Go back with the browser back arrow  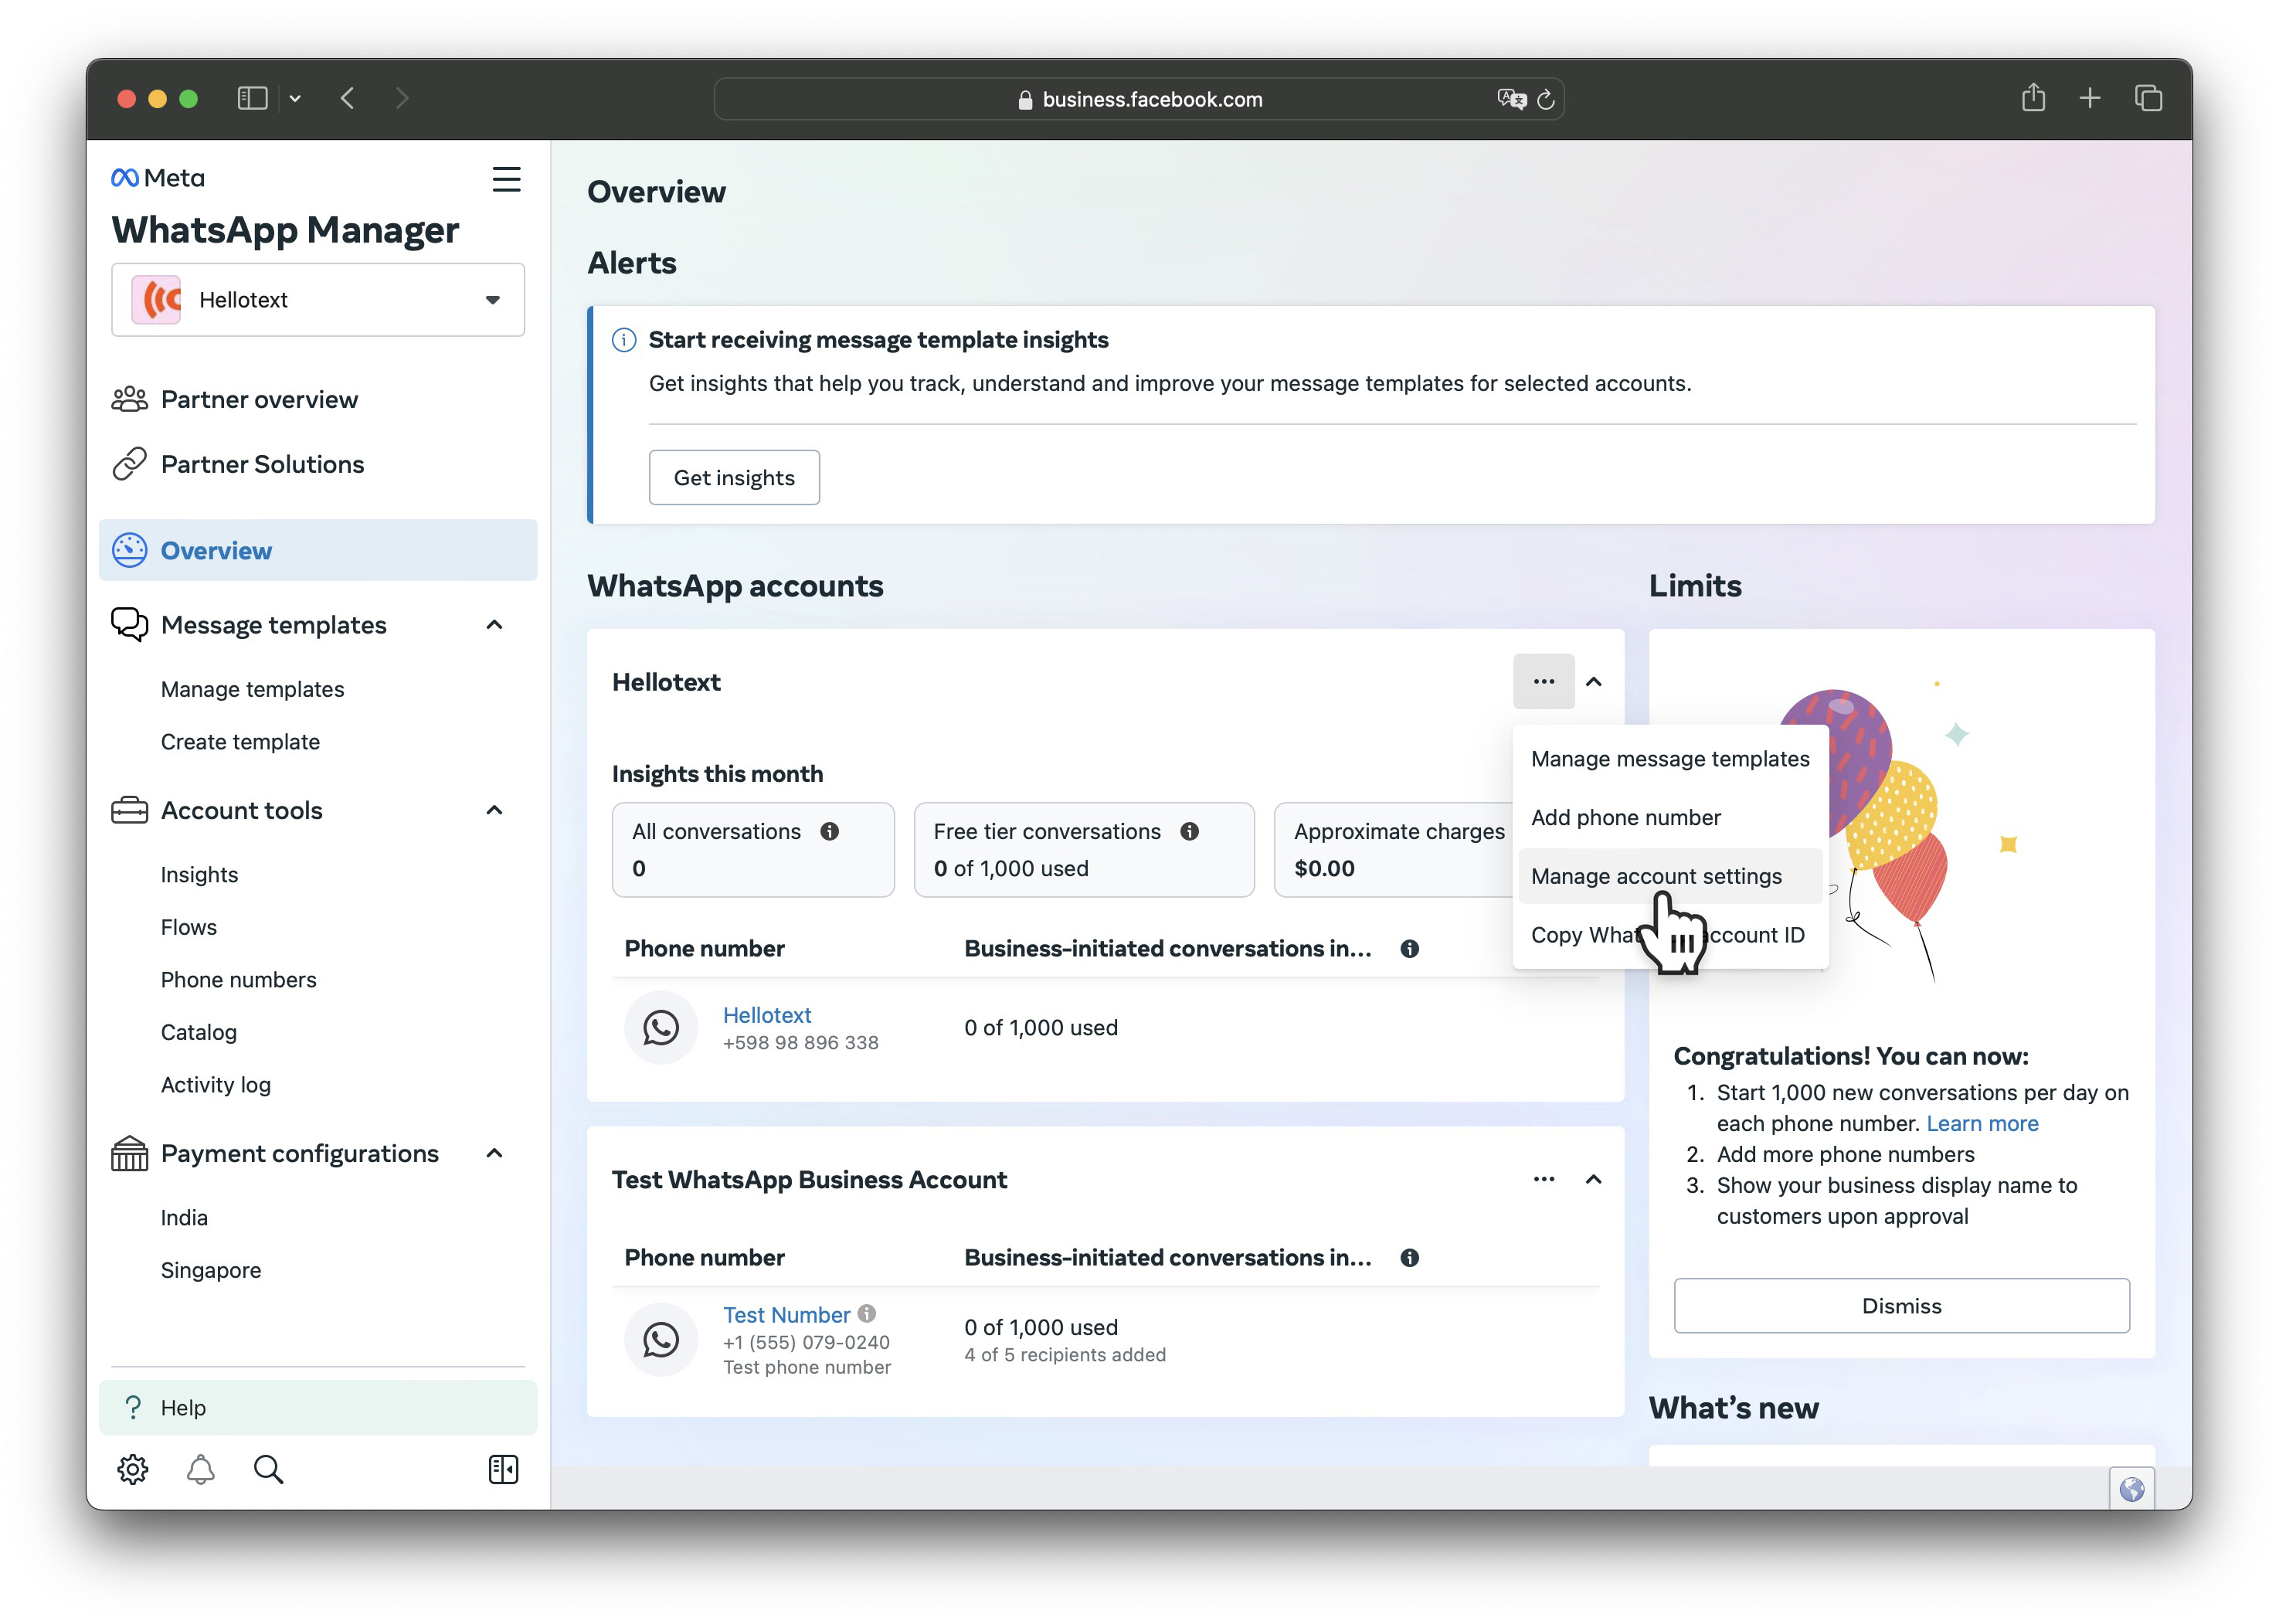[348, 98]
